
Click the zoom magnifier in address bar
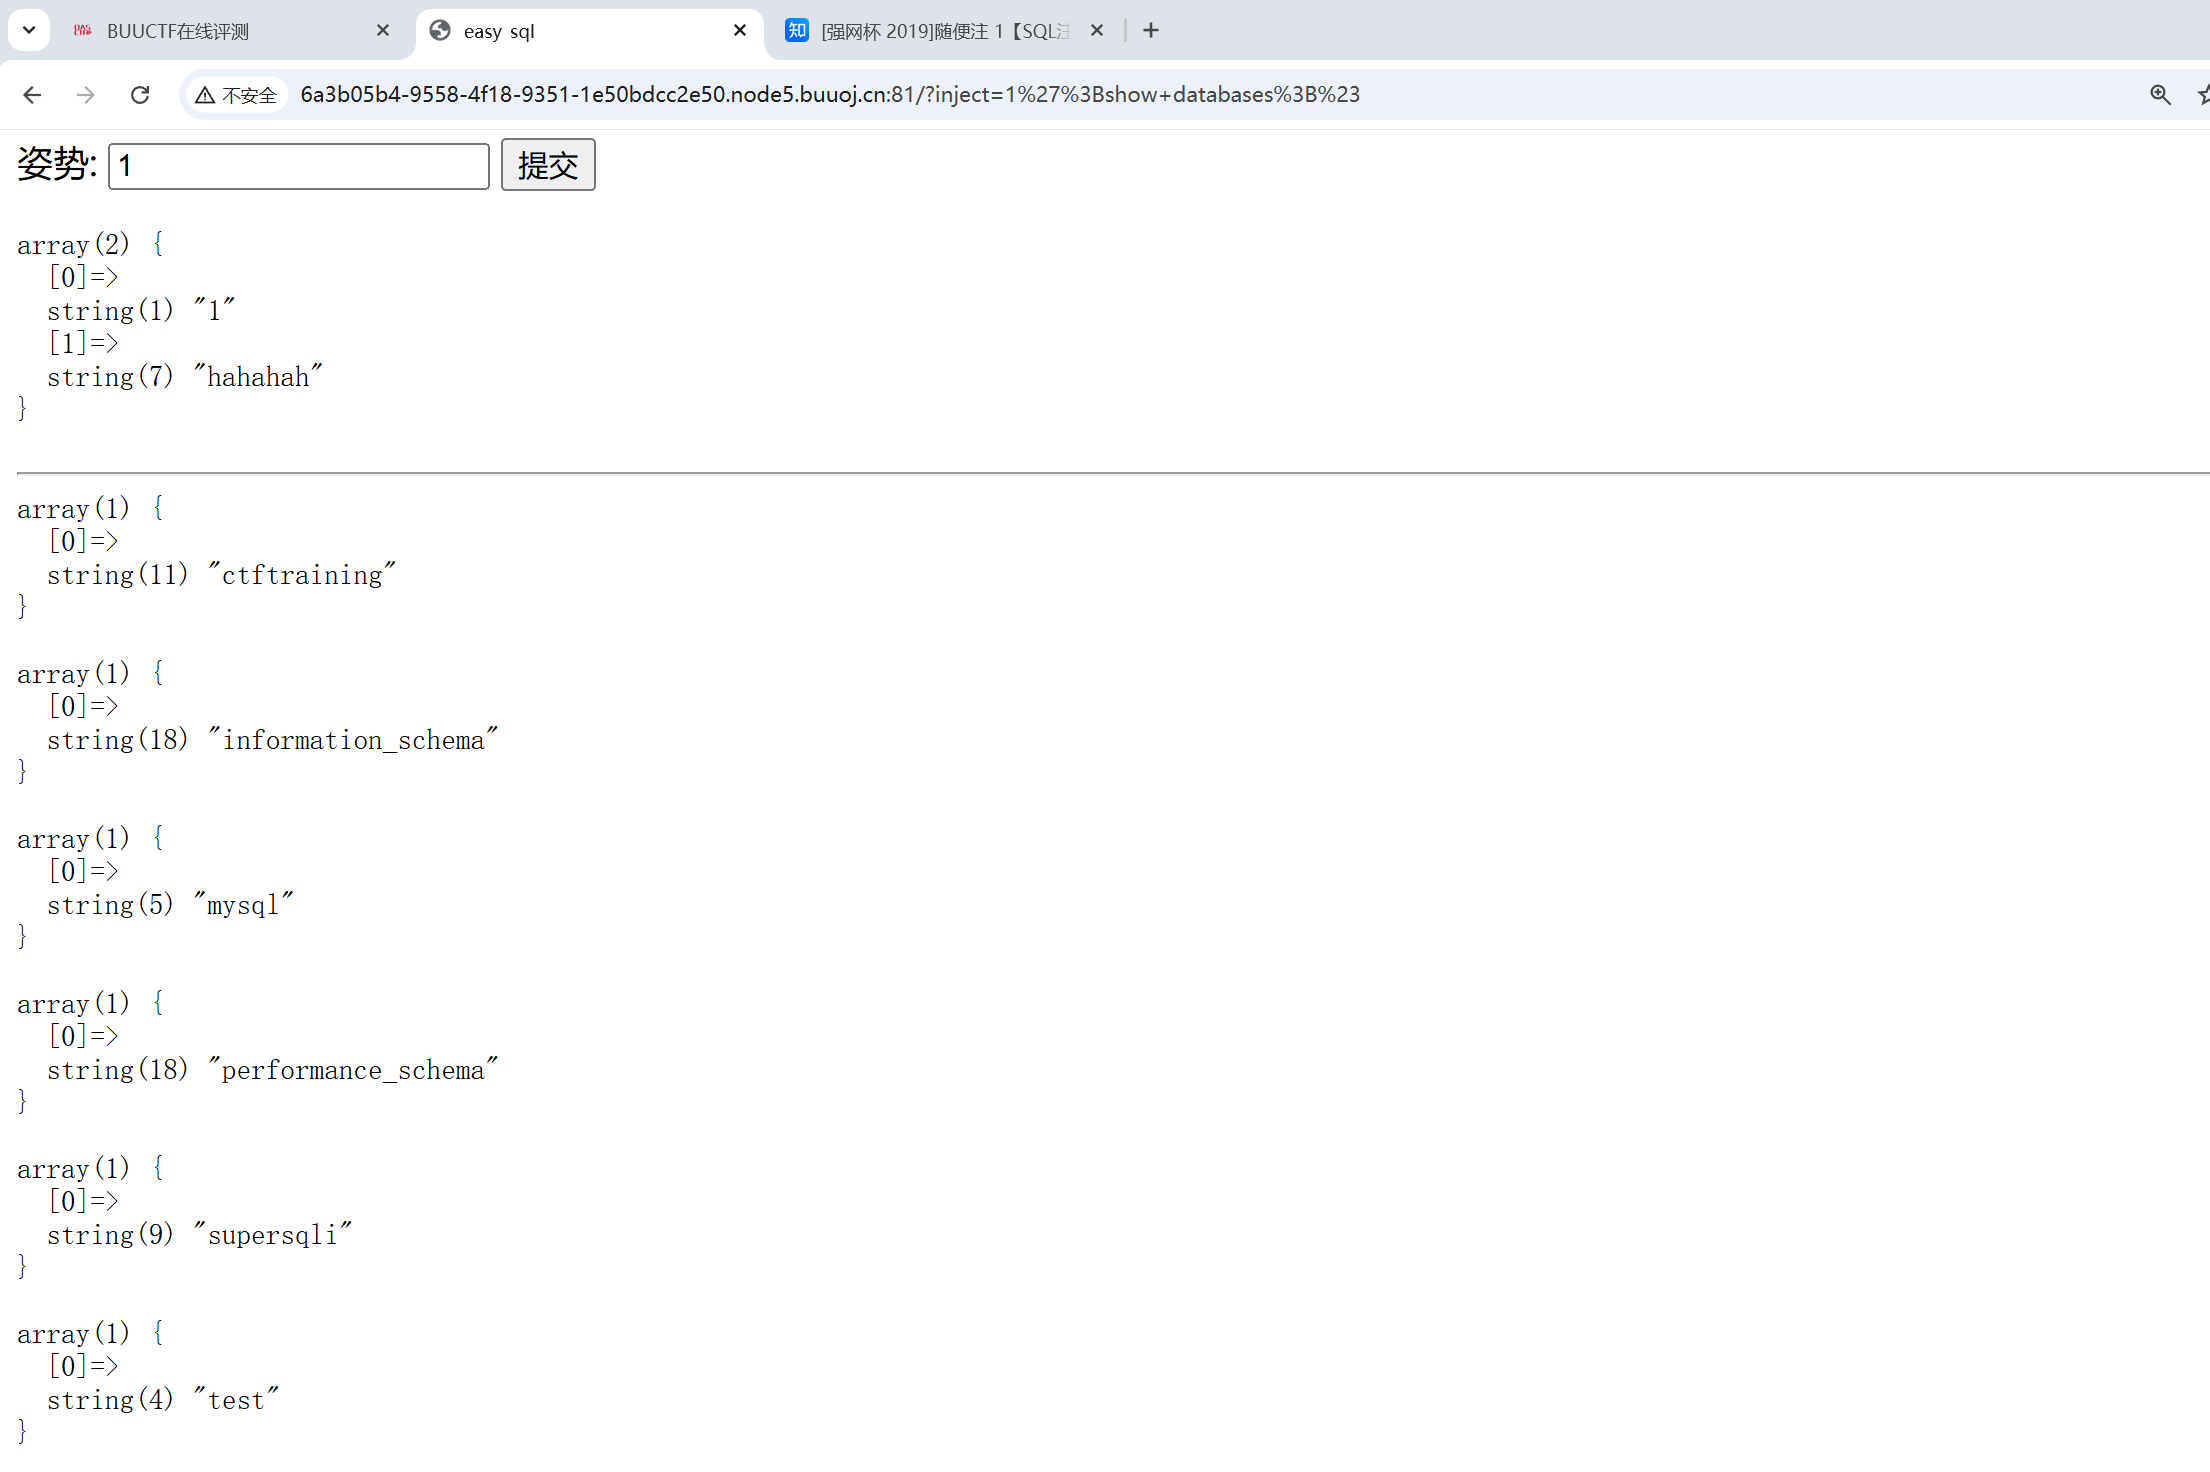(x=2160, y=95)
